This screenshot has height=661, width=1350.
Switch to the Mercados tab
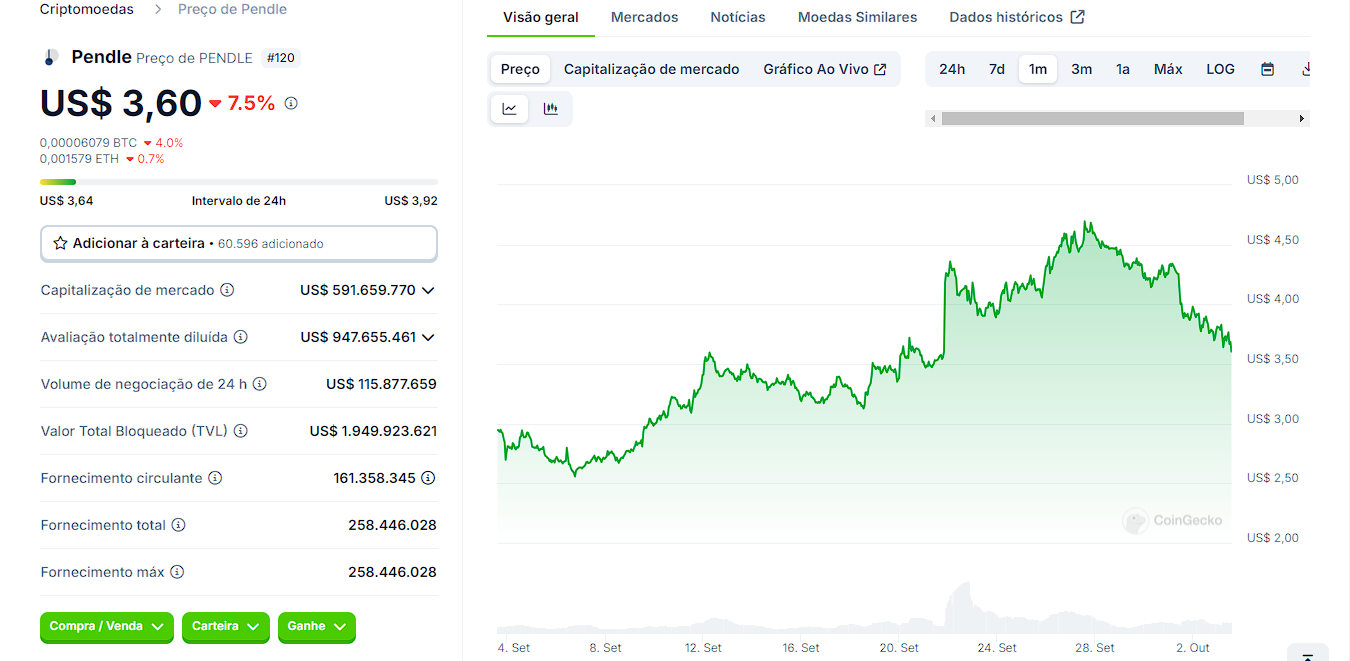[x=644, y=17]
